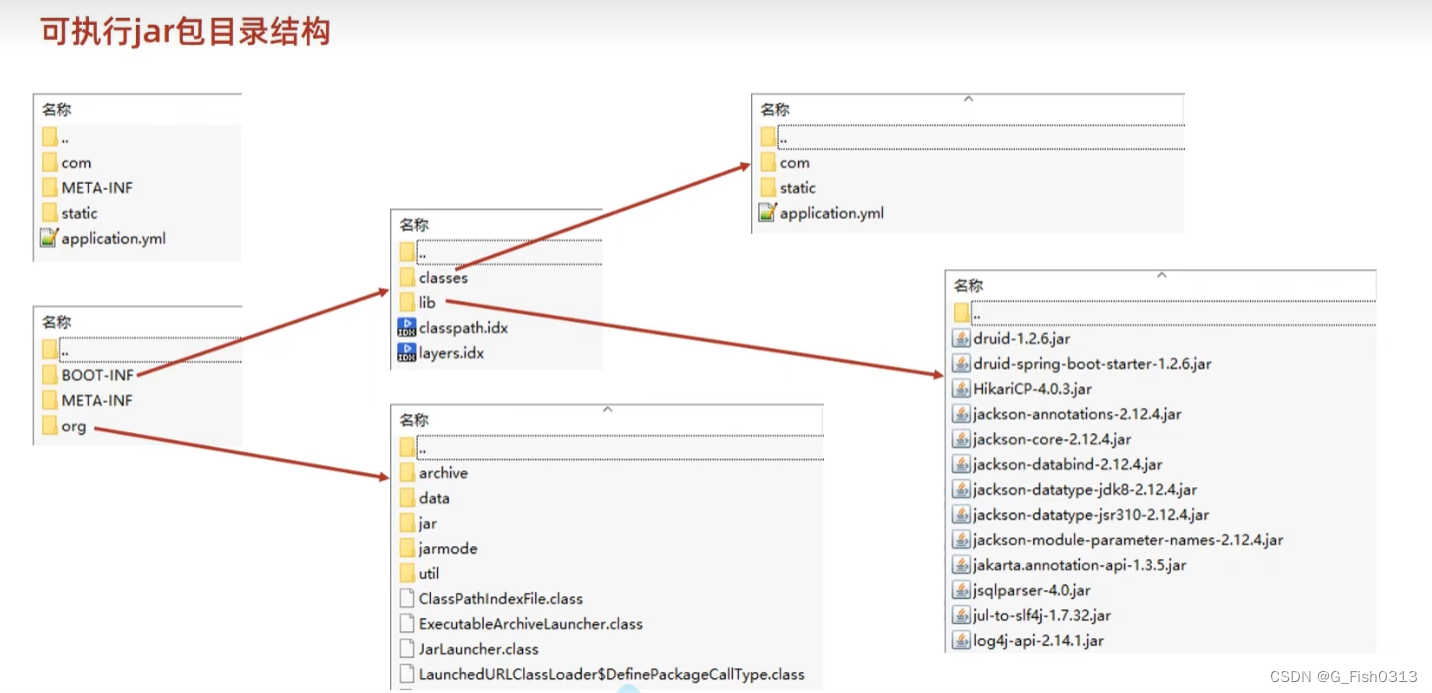Click the HikariCP-4.0.3.jar file icon

(961, 388)
